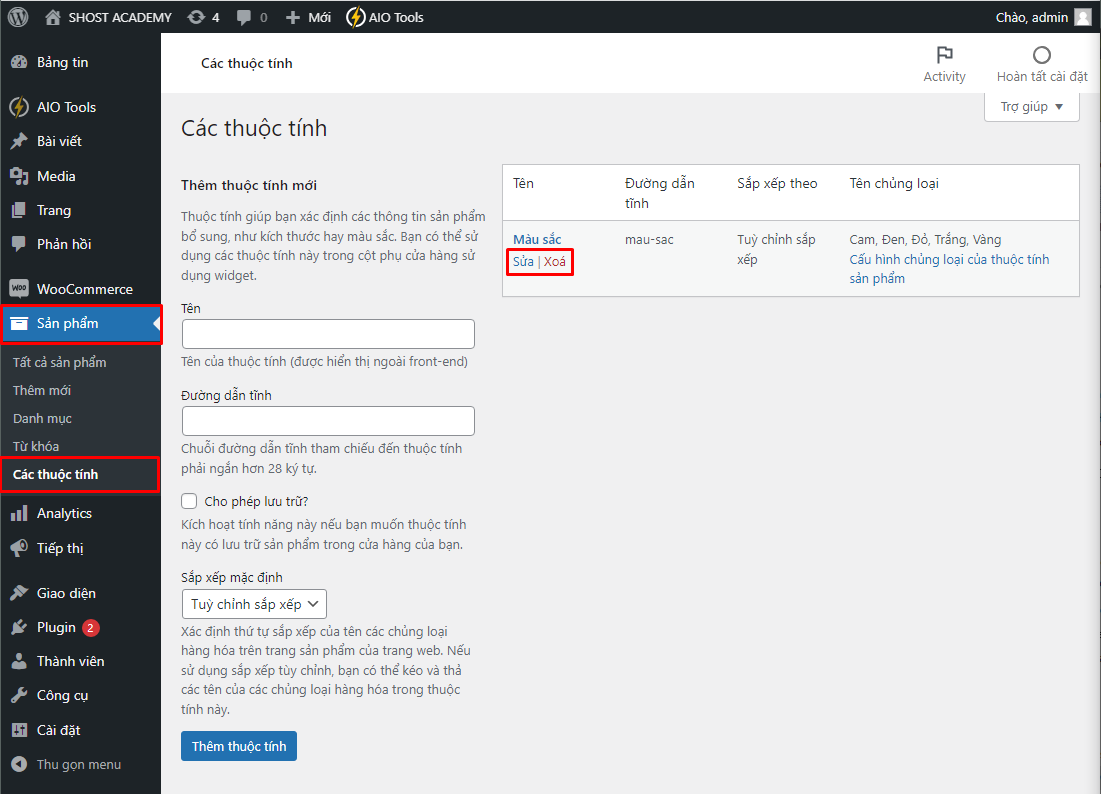1101x794 pixels.
Task: Click the WordPress logo in the admin bar
Action: (x=16, y=17)
